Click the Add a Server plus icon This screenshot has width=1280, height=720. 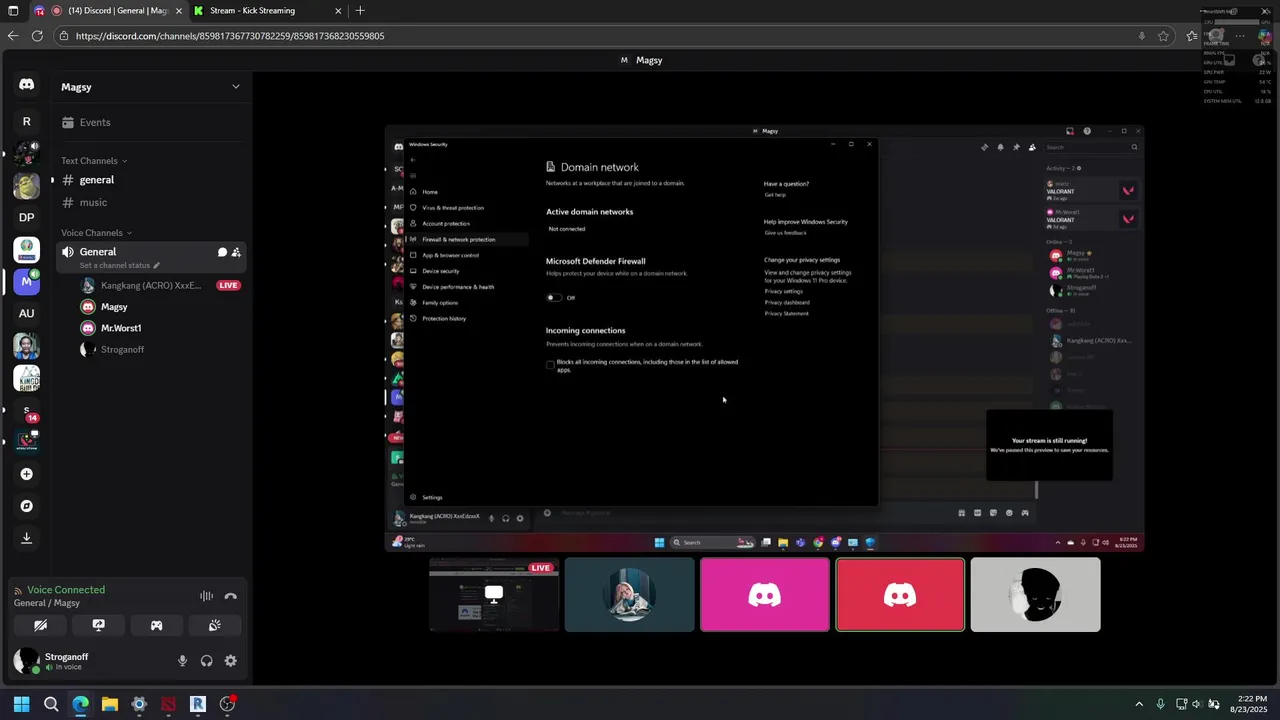point(26,474)
